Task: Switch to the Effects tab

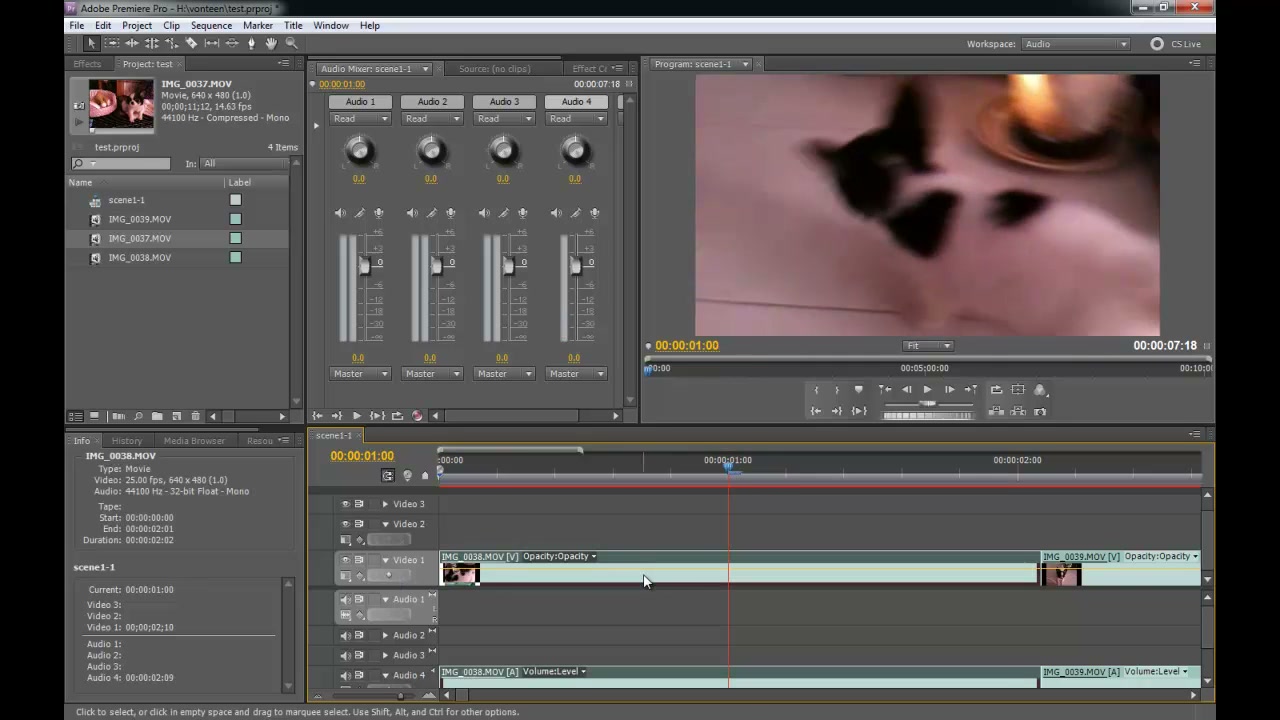Action: point(87,64)
